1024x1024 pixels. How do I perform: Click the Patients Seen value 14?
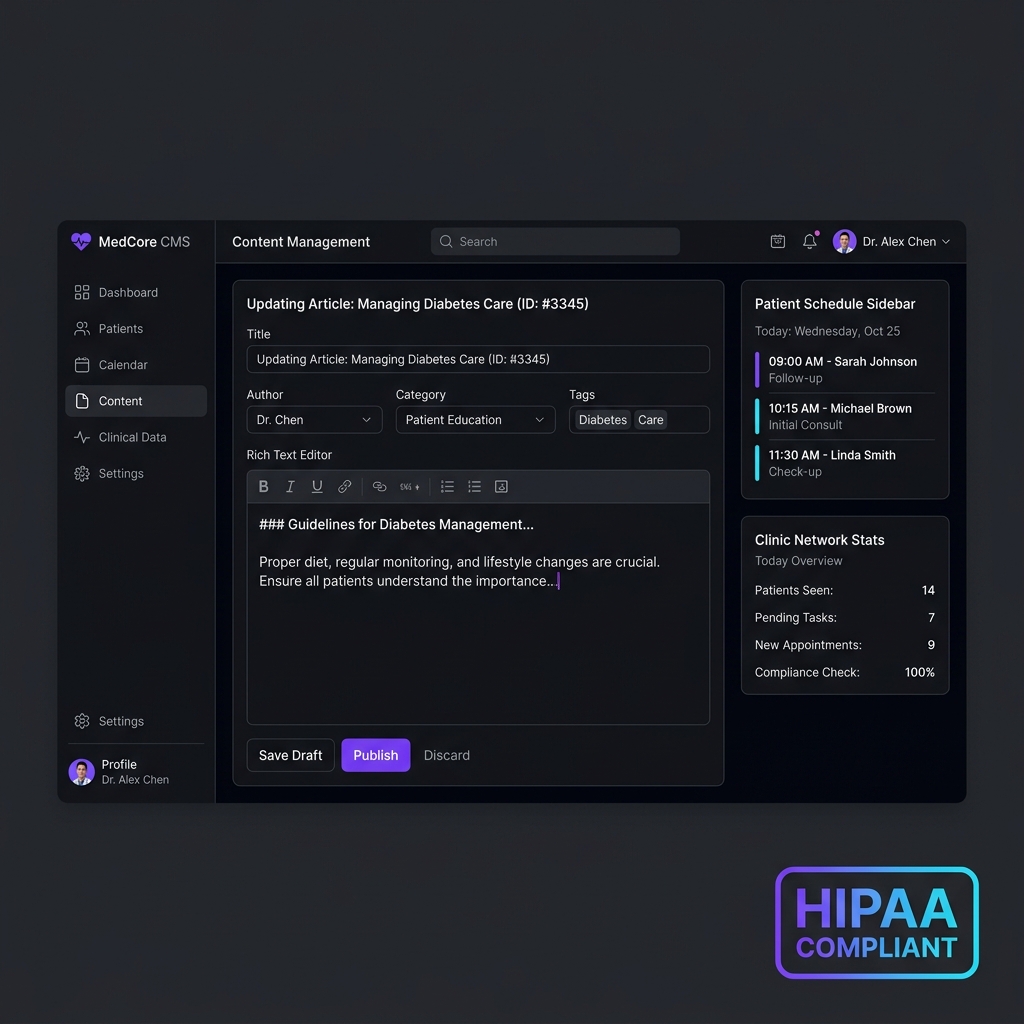click(928, 590)
